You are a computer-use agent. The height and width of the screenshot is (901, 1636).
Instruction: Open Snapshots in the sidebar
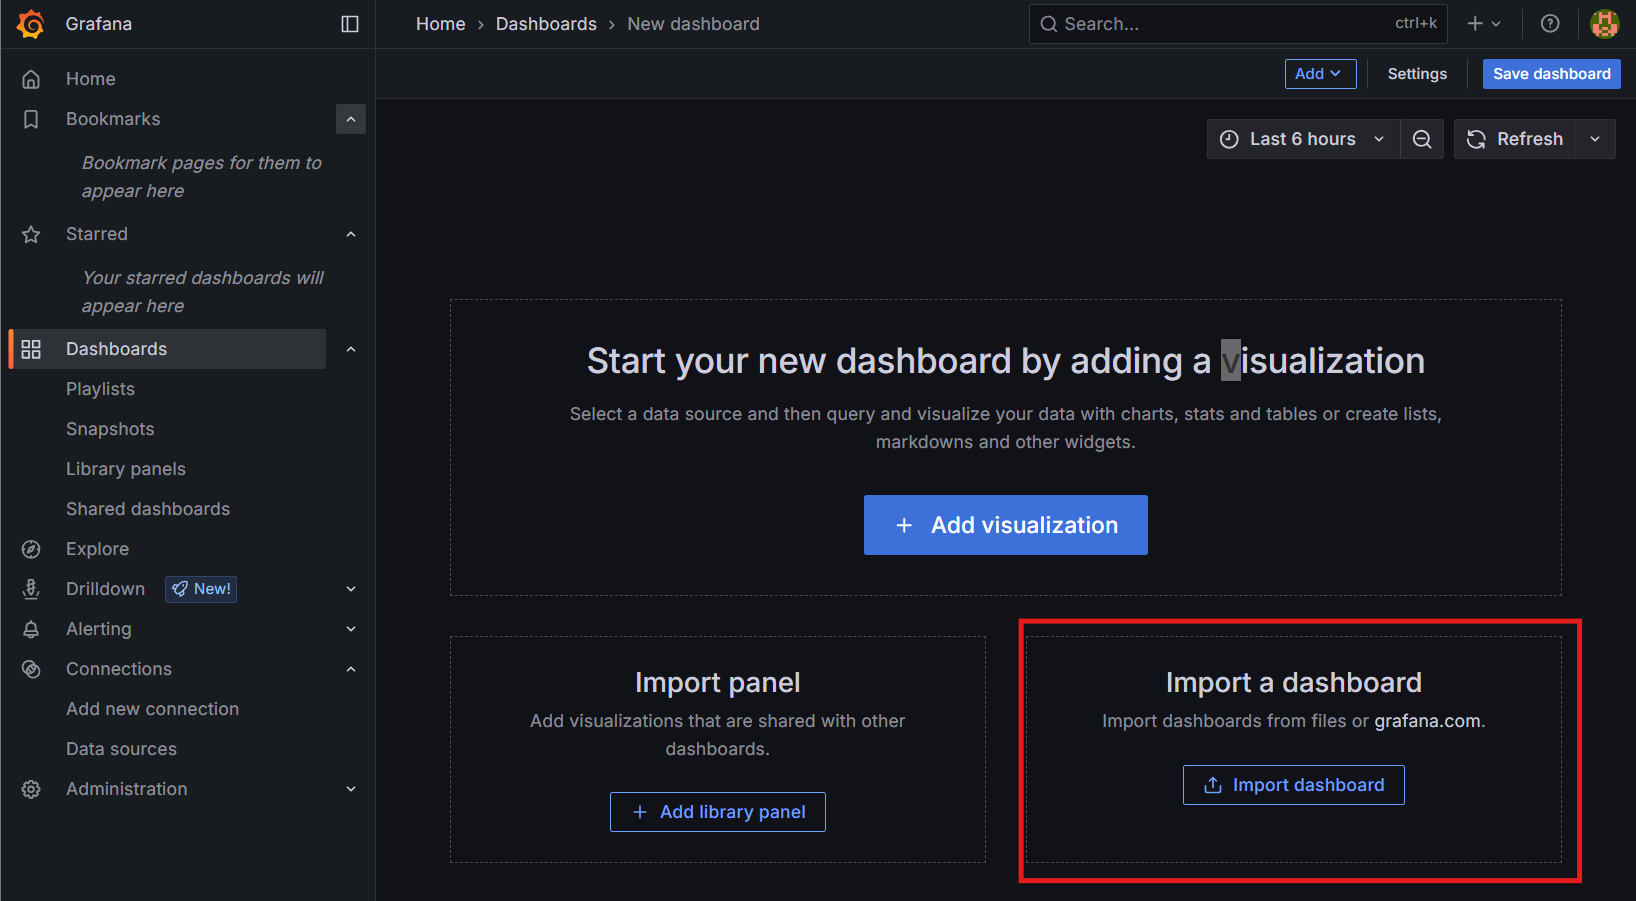pos(110,429)
